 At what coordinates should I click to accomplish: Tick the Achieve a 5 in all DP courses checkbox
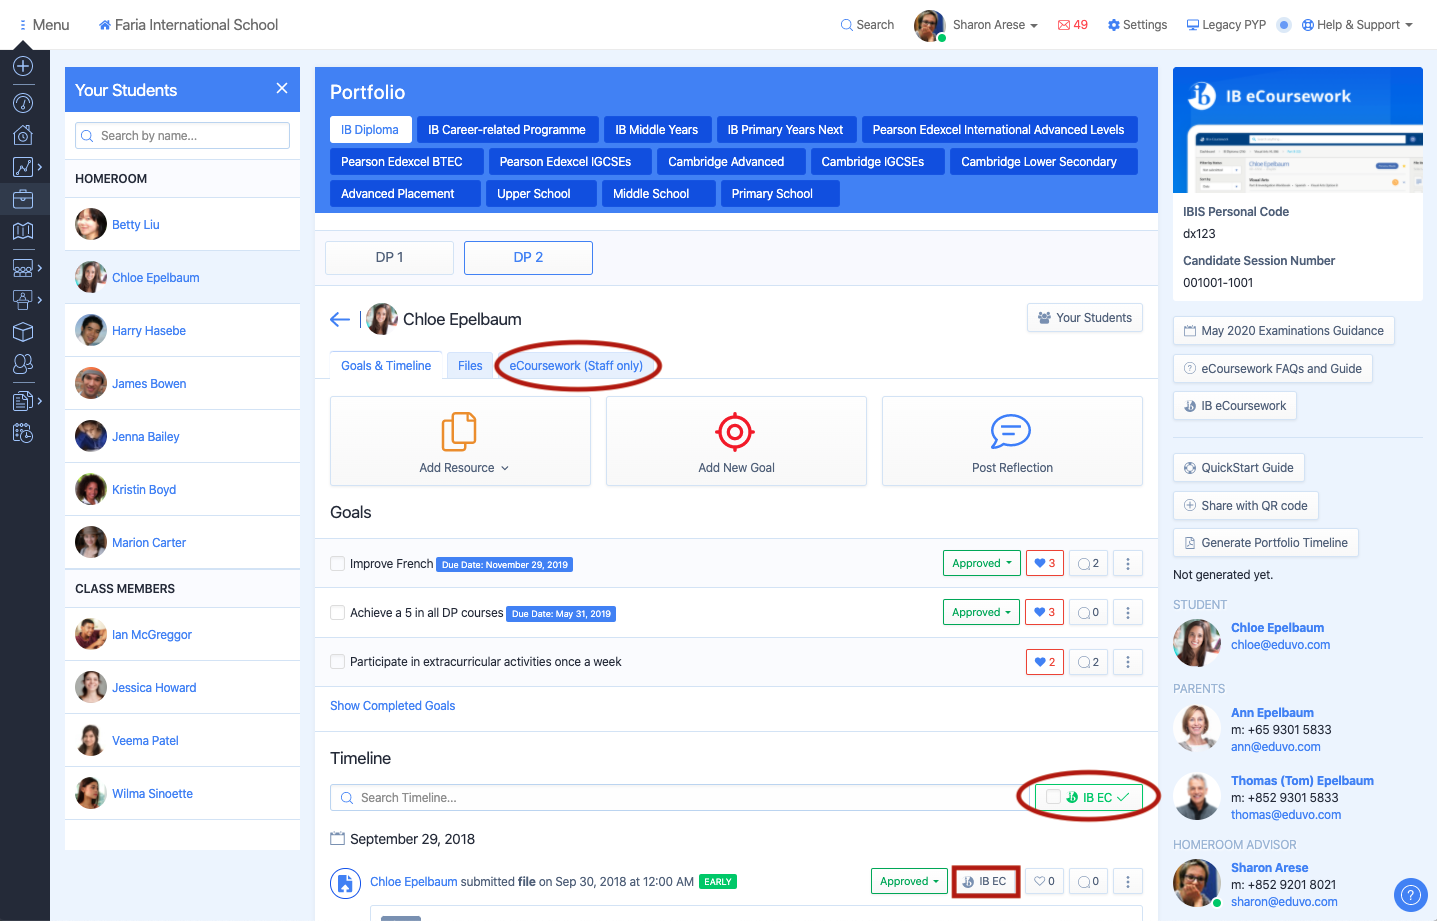coord(338,613)
